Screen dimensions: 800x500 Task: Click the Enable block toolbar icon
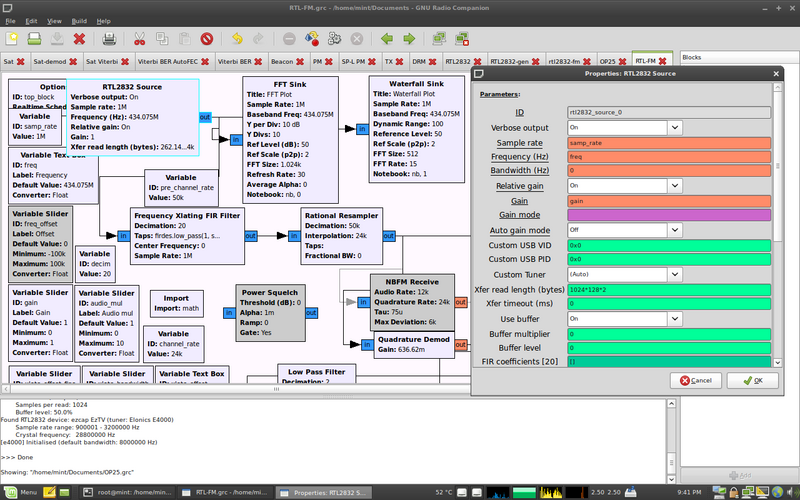tap(438, 39)
